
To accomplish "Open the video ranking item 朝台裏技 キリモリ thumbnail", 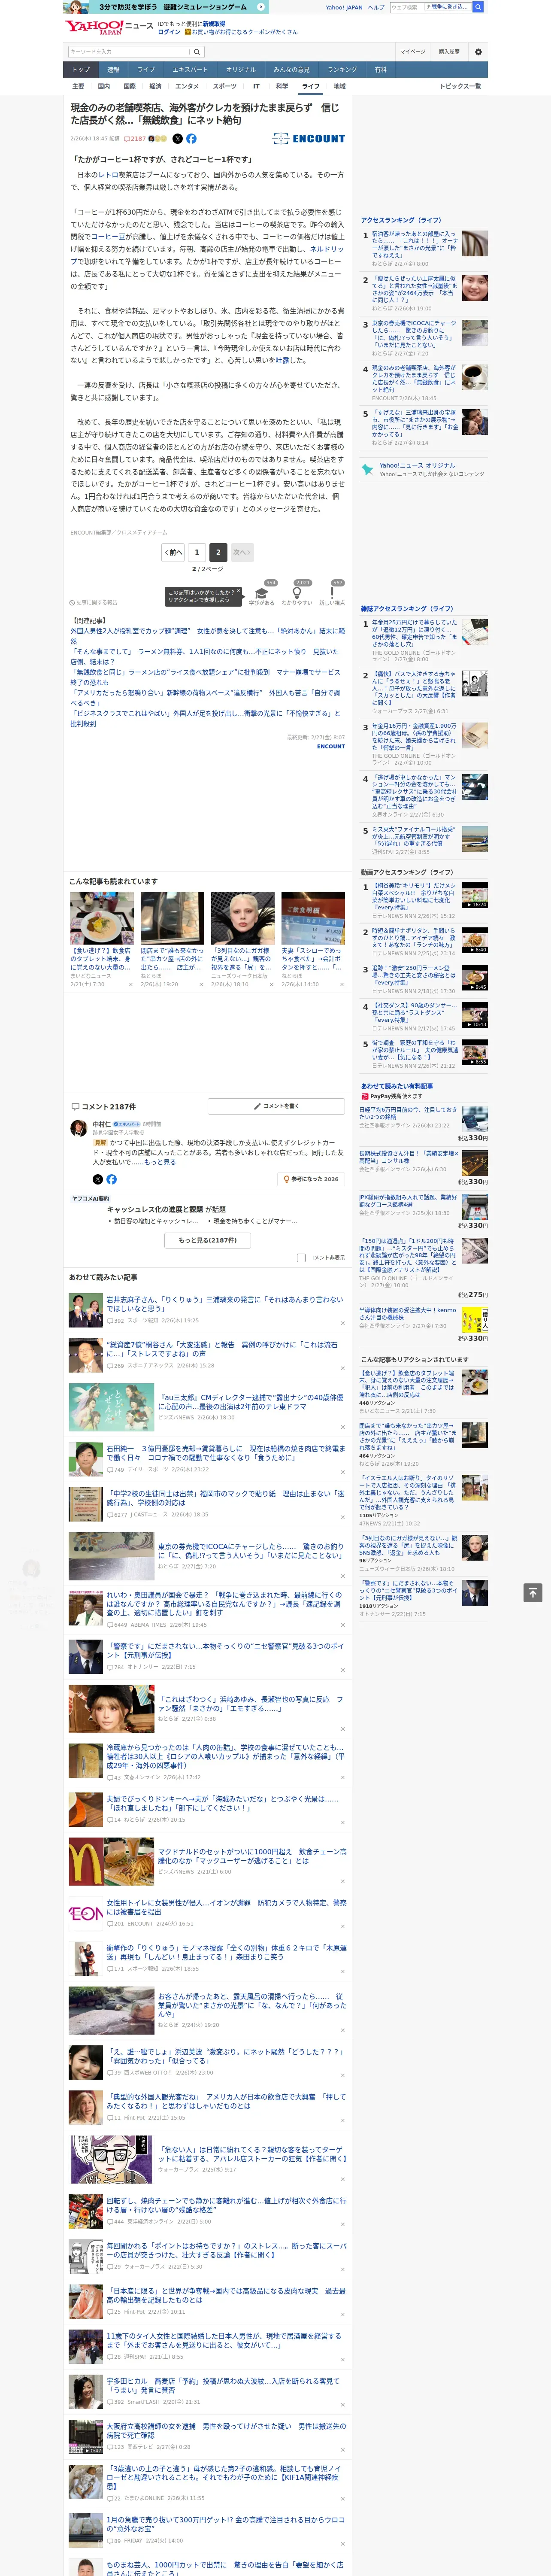I will [x=475, y=895].
